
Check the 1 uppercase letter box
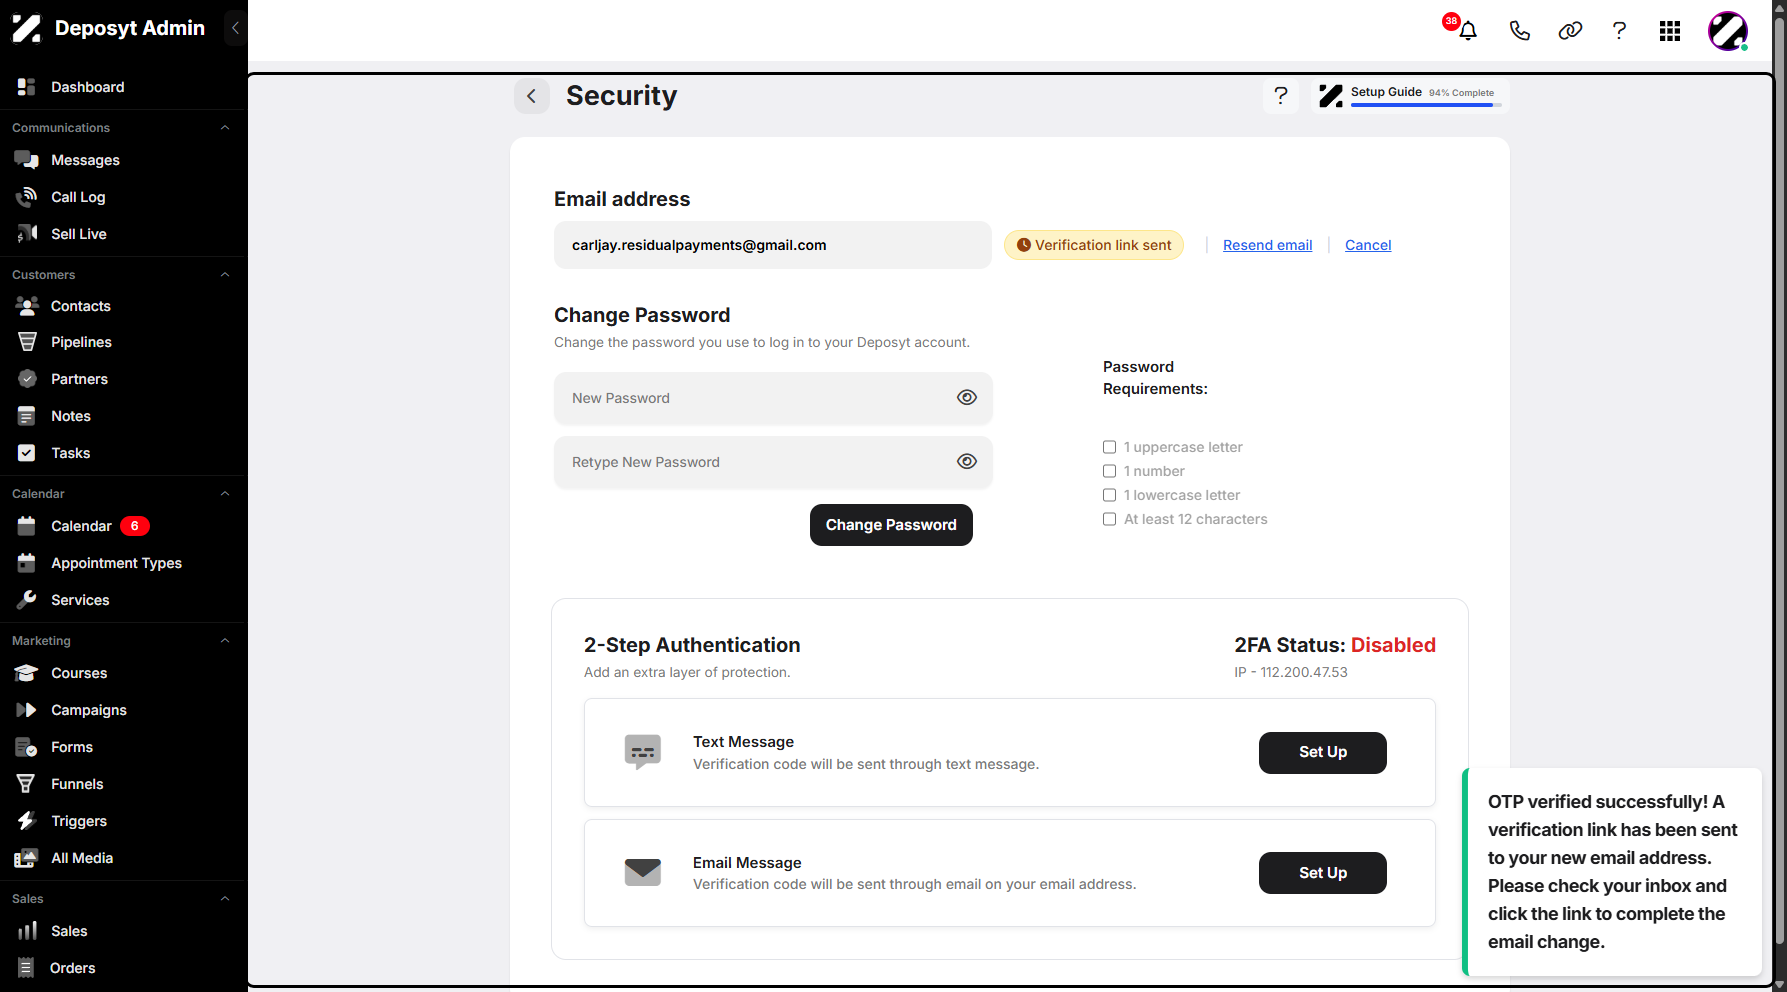click(x=1109, y=447)
